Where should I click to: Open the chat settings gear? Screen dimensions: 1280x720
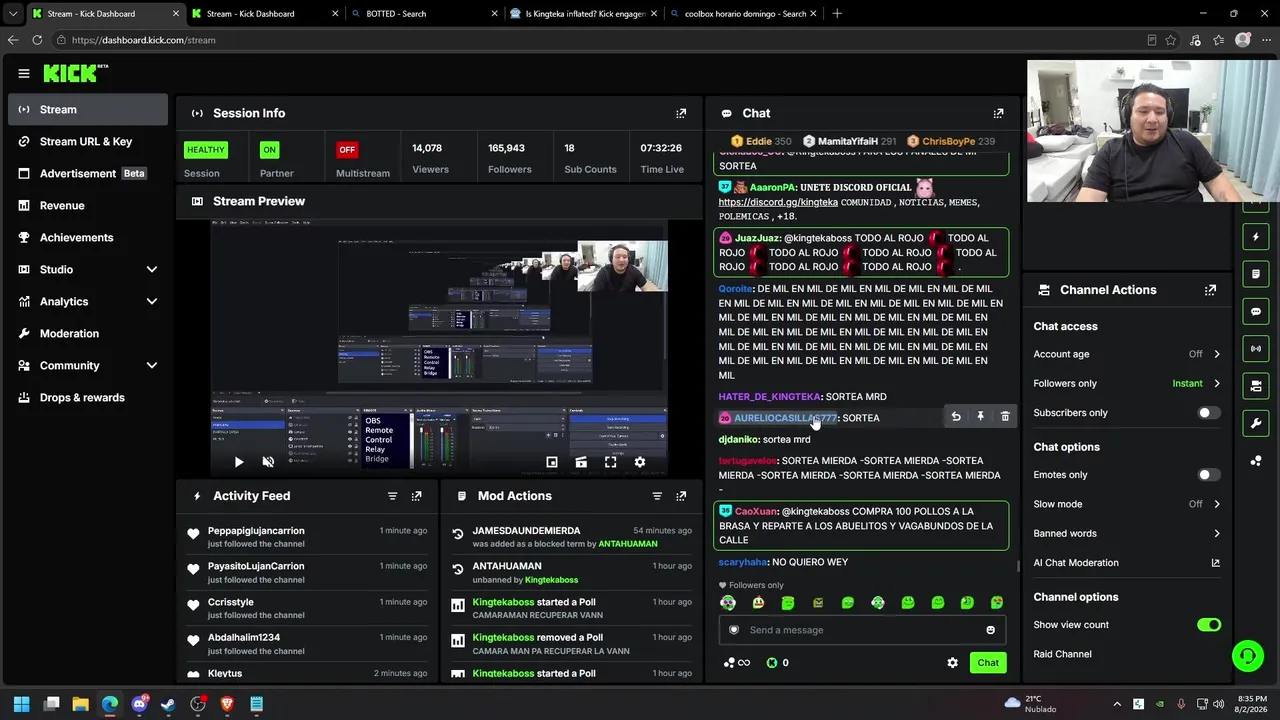[952, 663]
